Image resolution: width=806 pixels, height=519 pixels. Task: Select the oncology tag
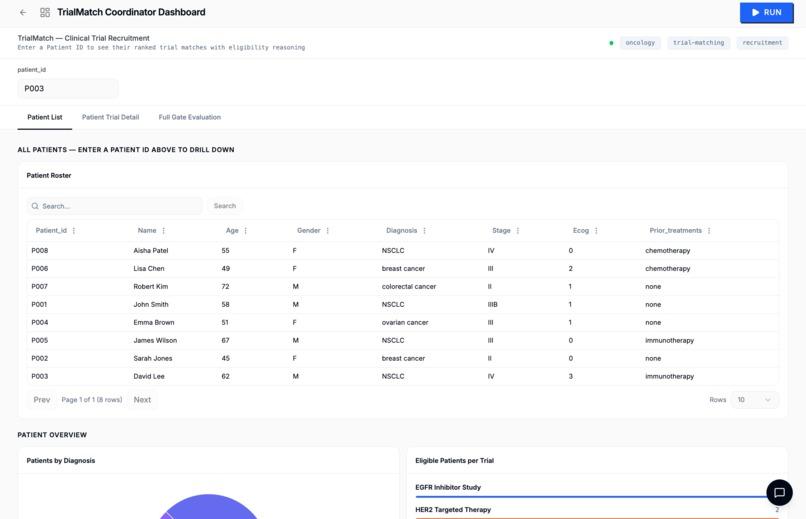pyautogui.click(x=640, y=43)
